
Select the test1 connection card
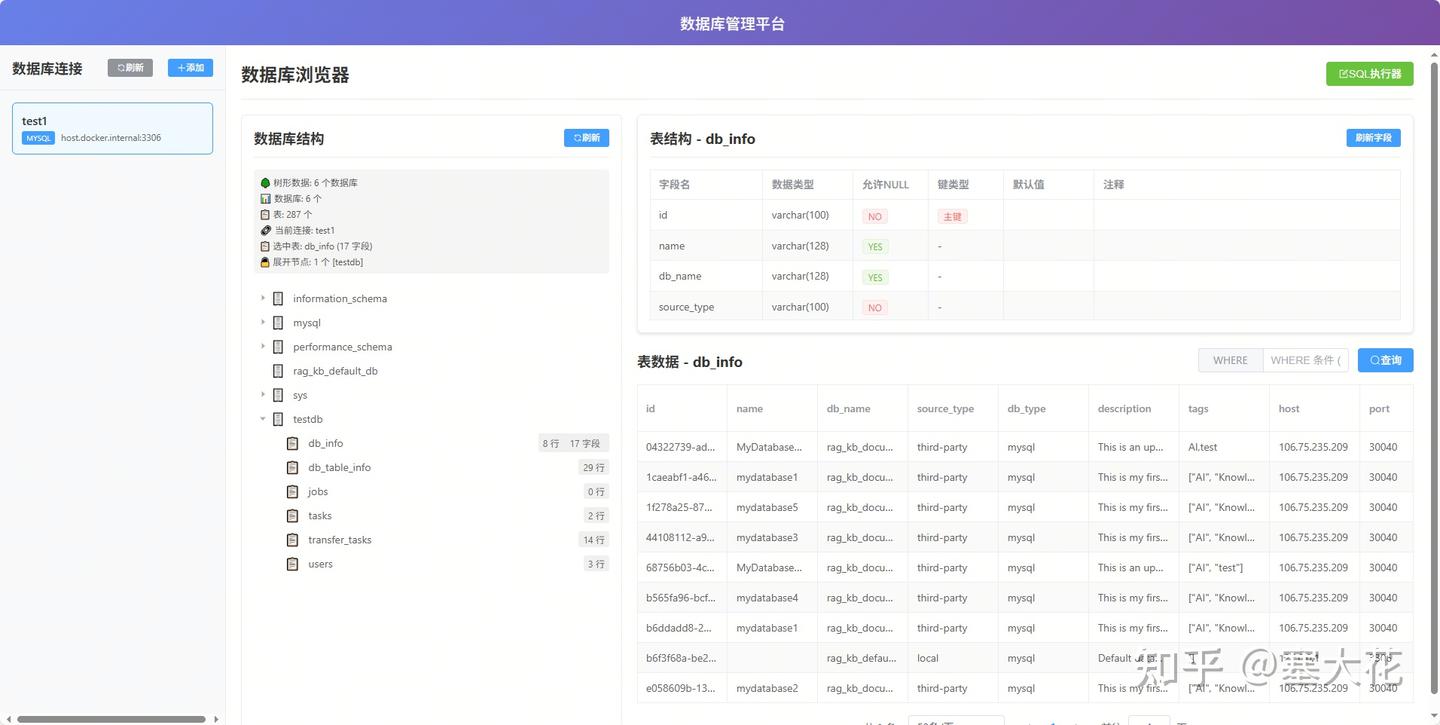112,128
